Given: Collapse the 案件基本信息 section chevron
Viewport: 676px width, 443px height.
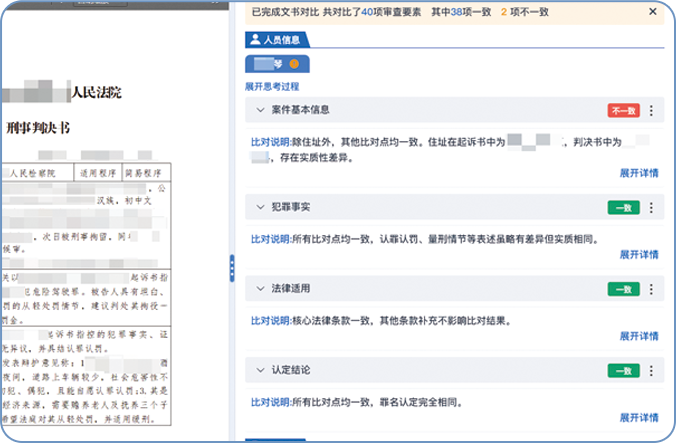Looking at the screenshot, I should 260,110.
